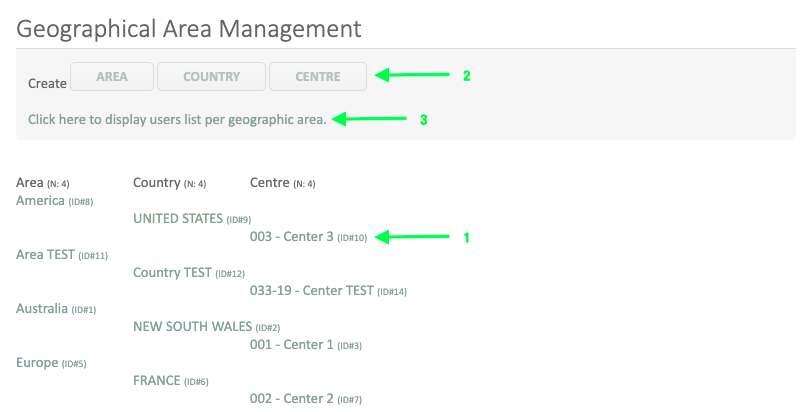This screenshot has width=801, height=412.
Task: Click the Area column header
Action: (x=30, y=183)
